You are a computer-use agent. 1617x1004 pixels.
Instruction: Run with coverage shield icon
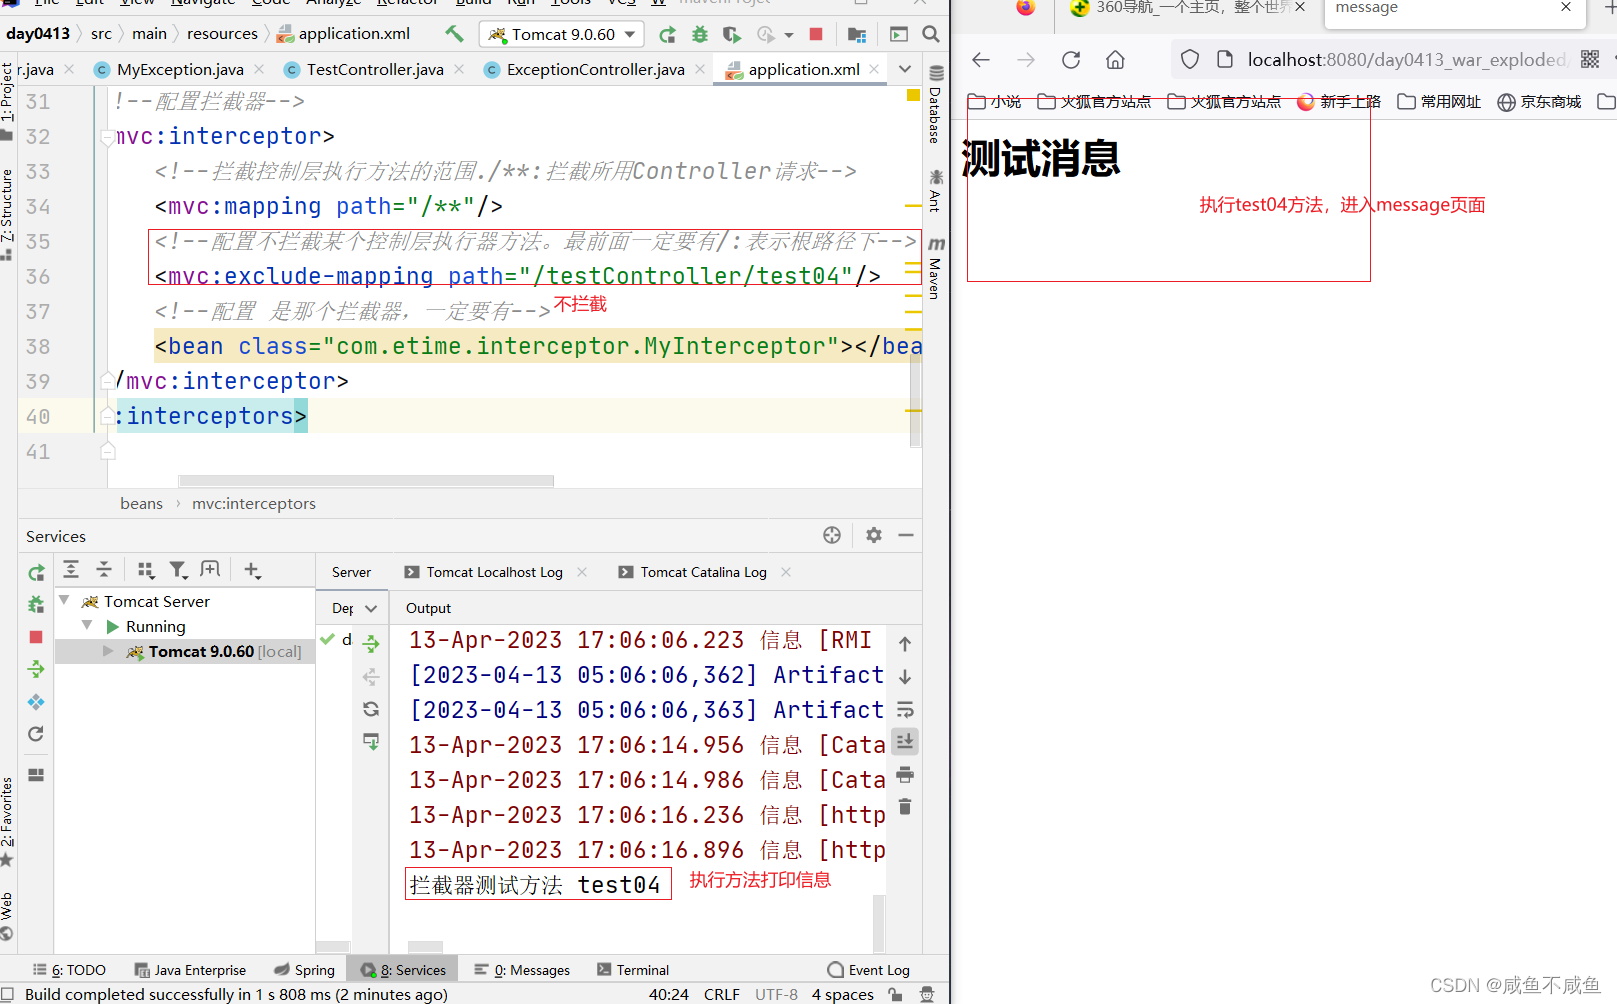click(732, 35)
